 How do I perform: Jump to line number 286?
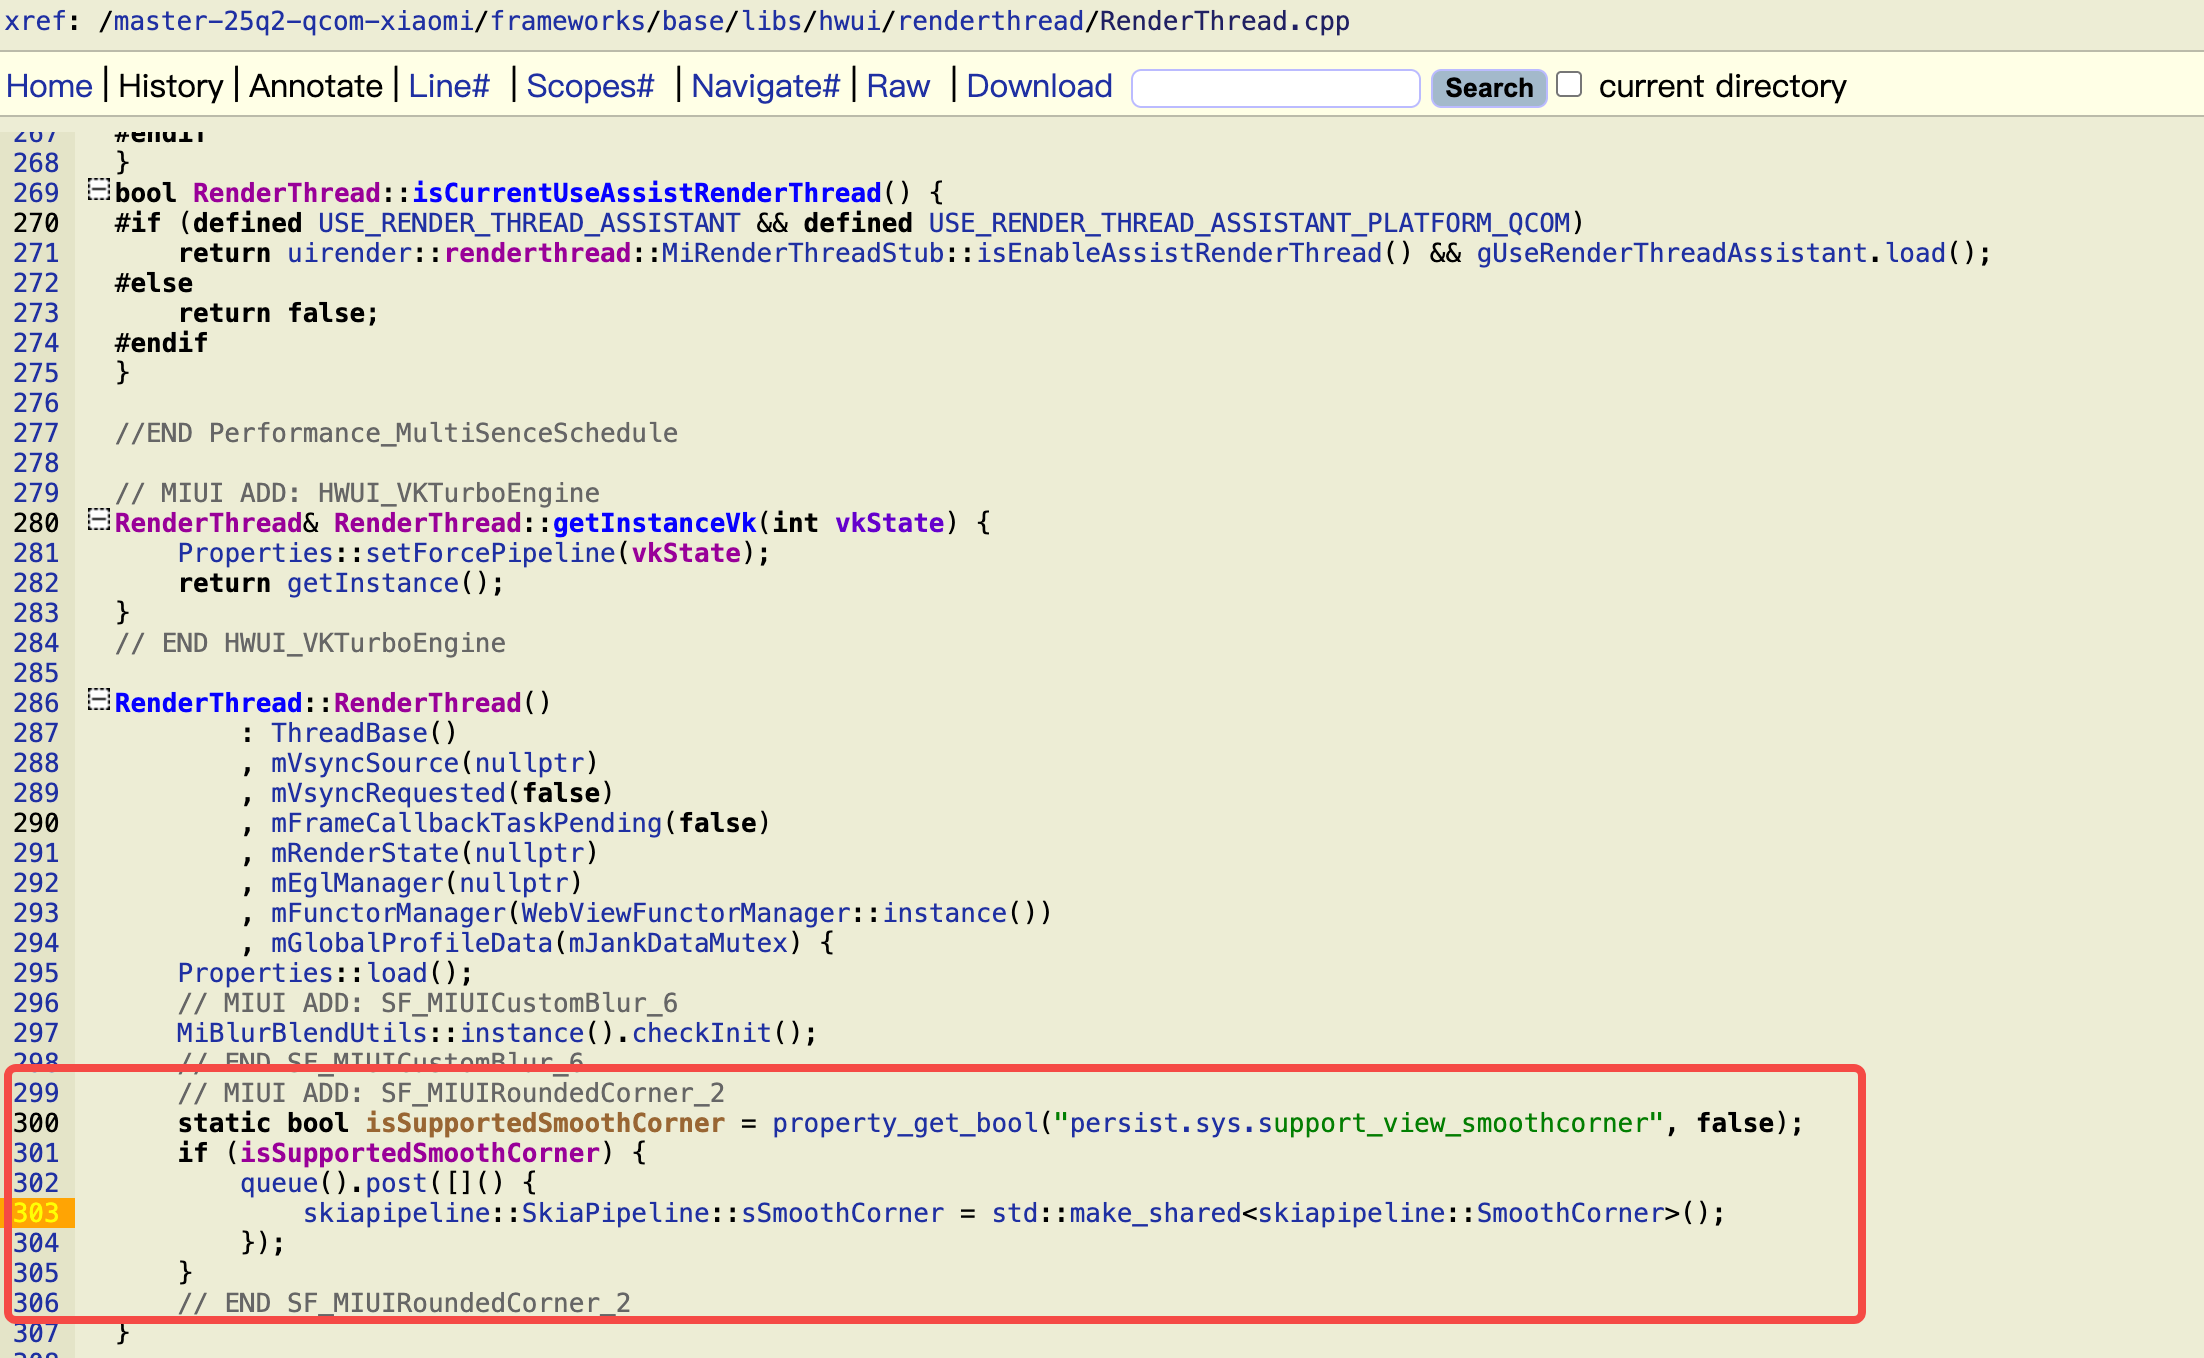click(x=36, y=703)
